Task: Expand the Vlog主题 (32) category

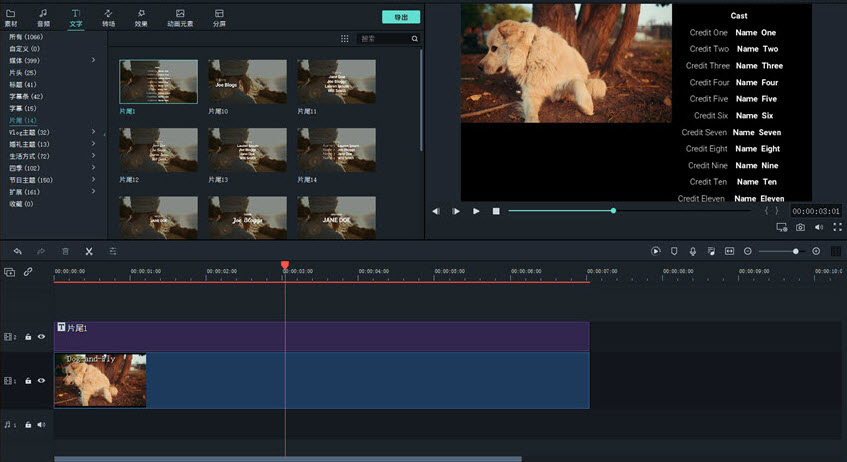Action: [x=94, y=132]
